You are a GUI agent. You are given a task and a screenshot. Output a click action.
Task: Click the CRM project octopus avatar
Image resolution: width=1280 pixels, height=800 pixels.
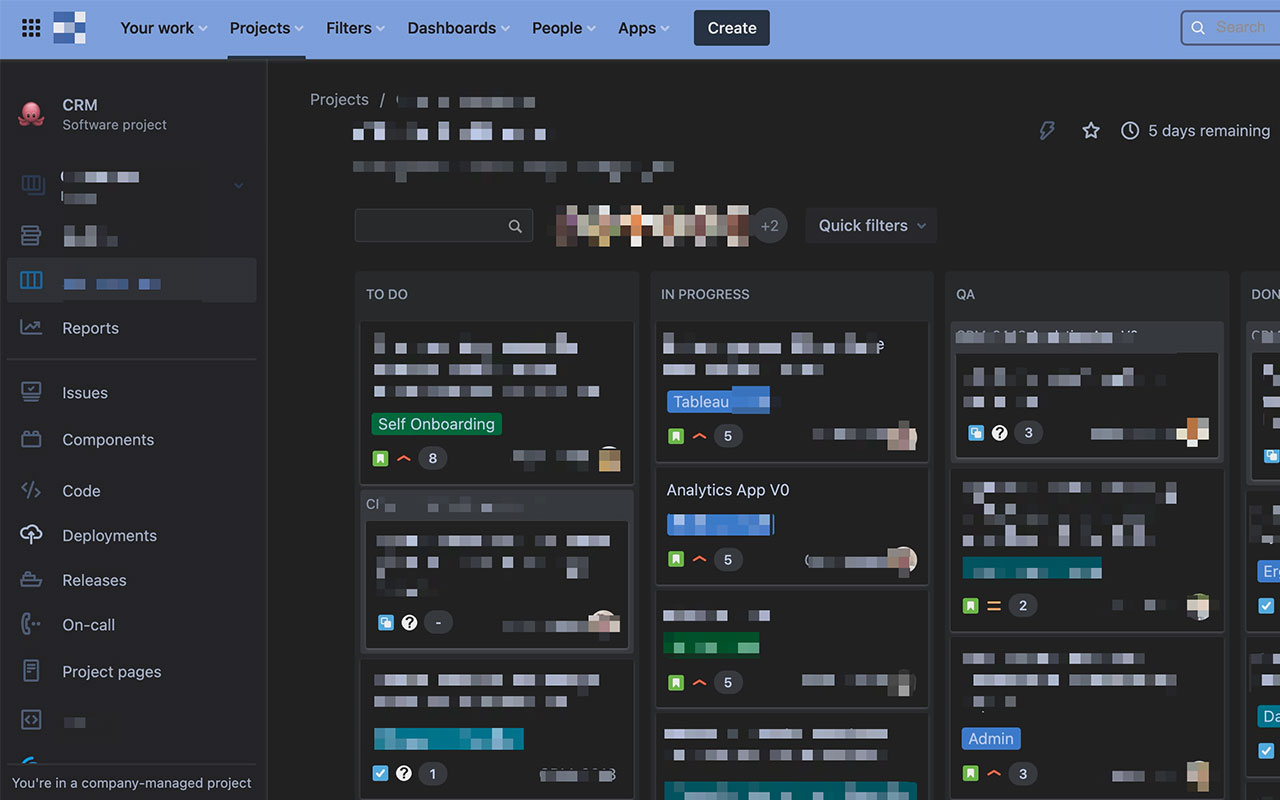pos(30,113)
